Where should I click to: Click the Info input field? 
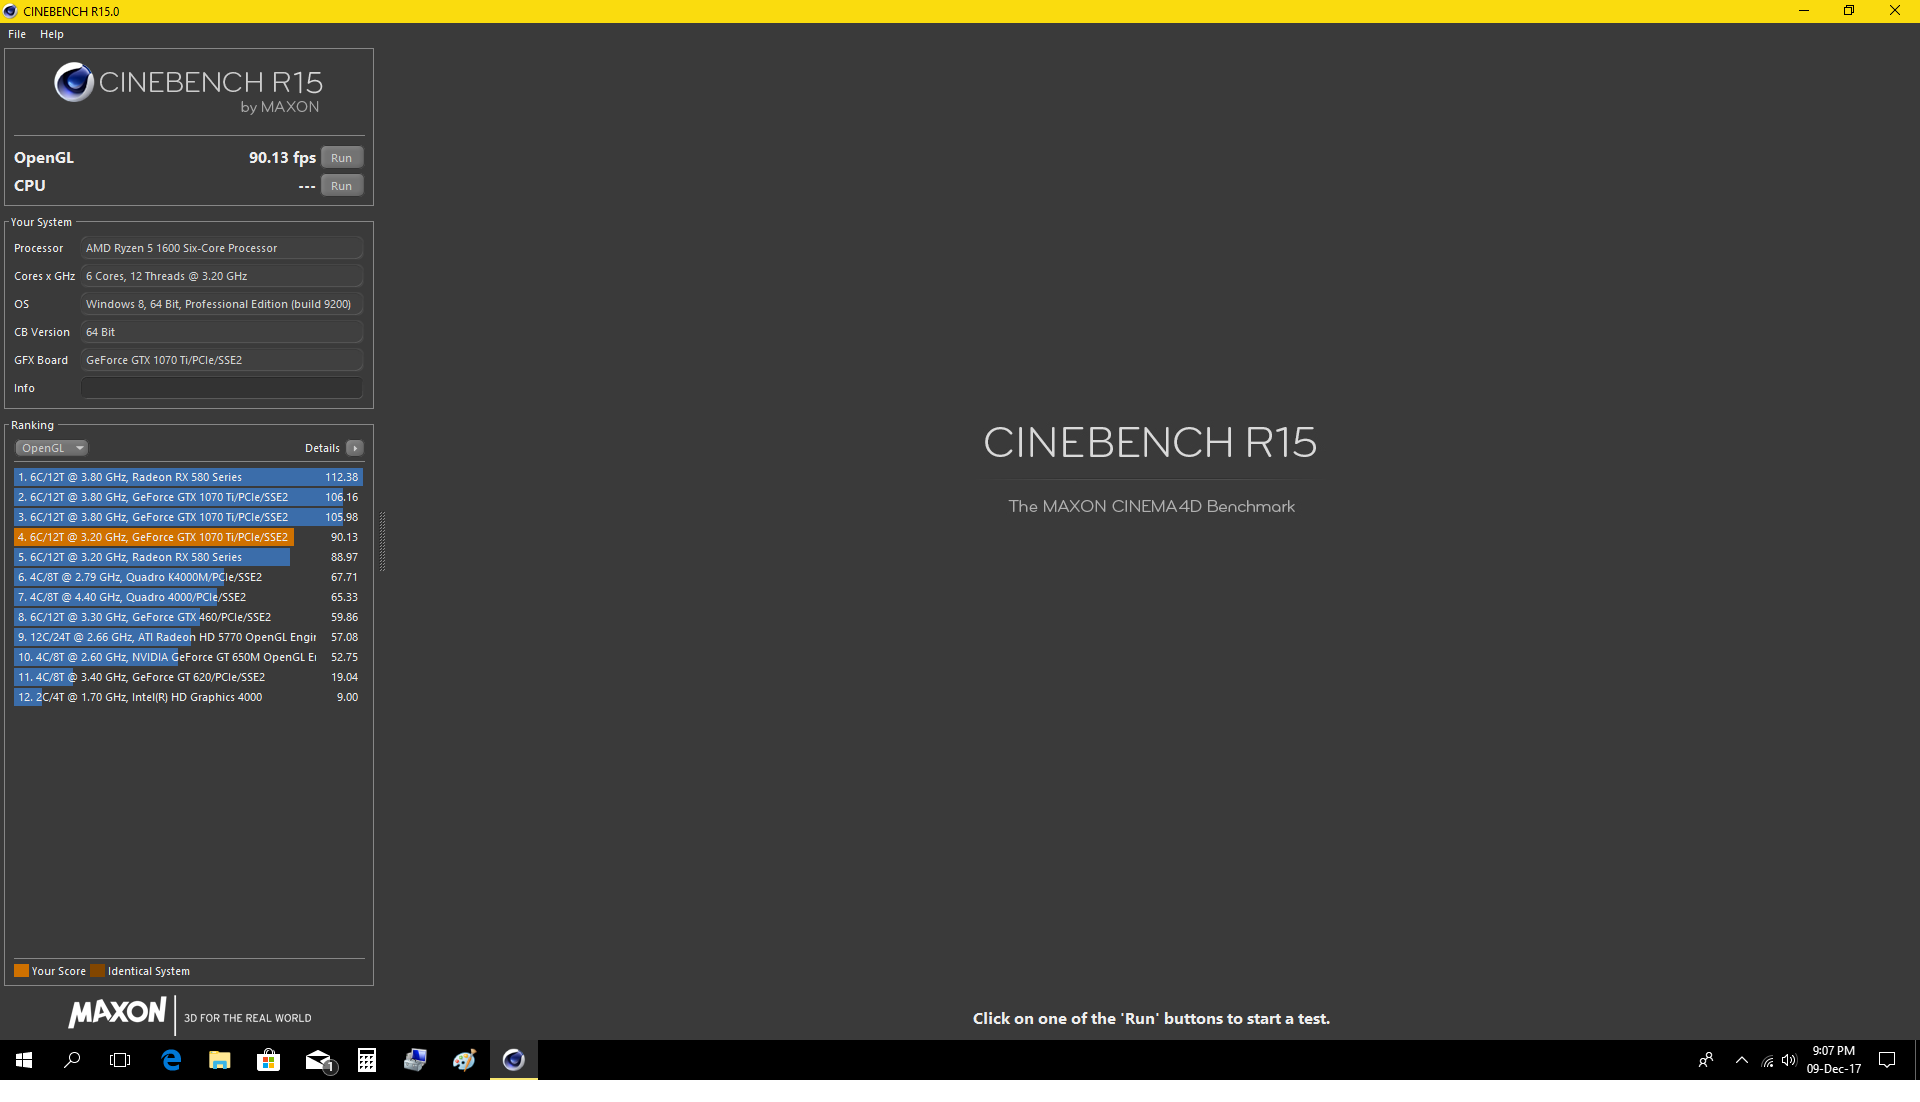(x=221, y=388)
